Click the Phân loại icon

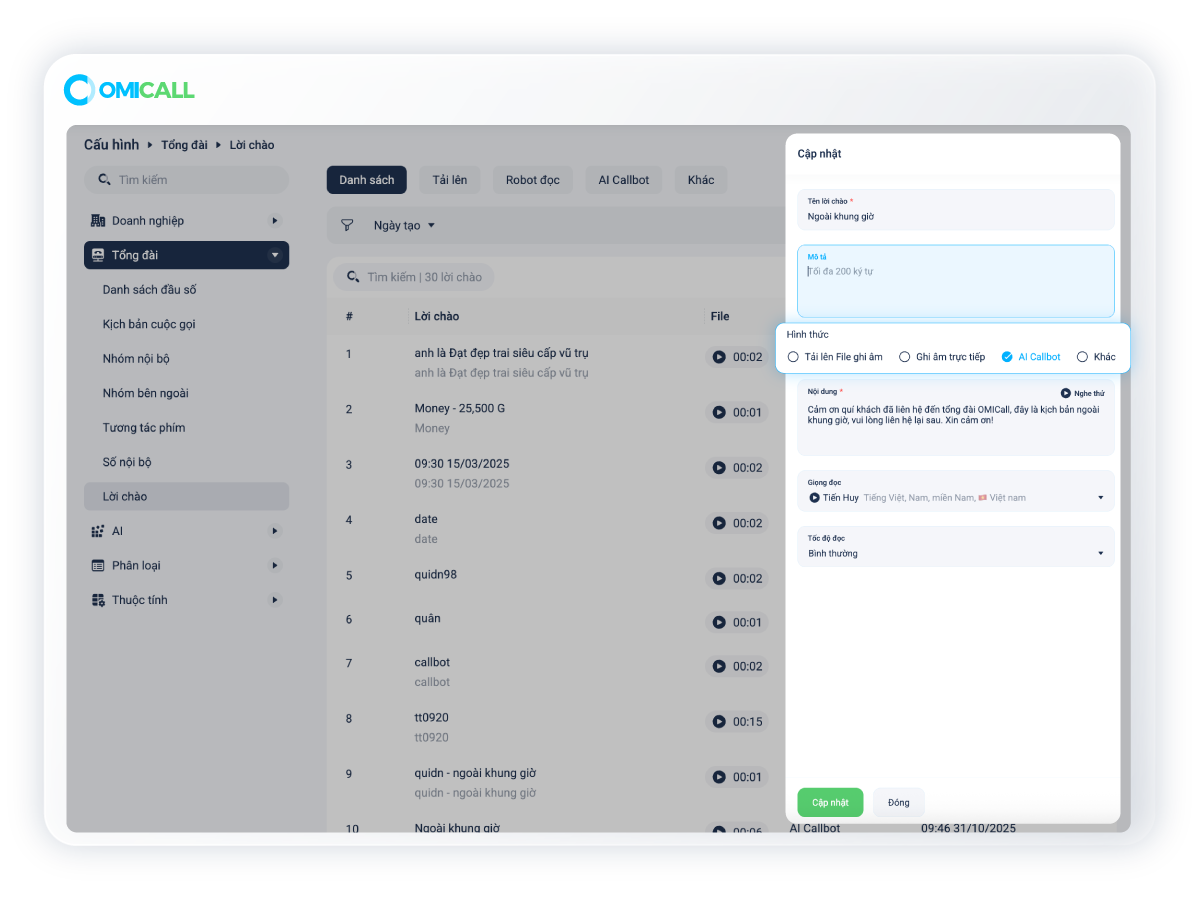(x=98, y=565)
